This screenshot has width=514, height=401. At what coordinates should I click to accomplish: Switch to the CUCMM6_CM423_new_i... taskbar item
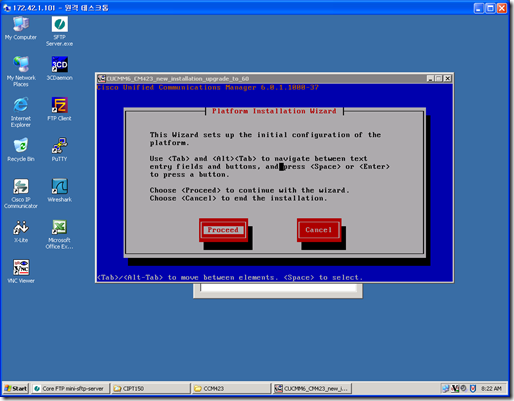click(x=312, y=388)
